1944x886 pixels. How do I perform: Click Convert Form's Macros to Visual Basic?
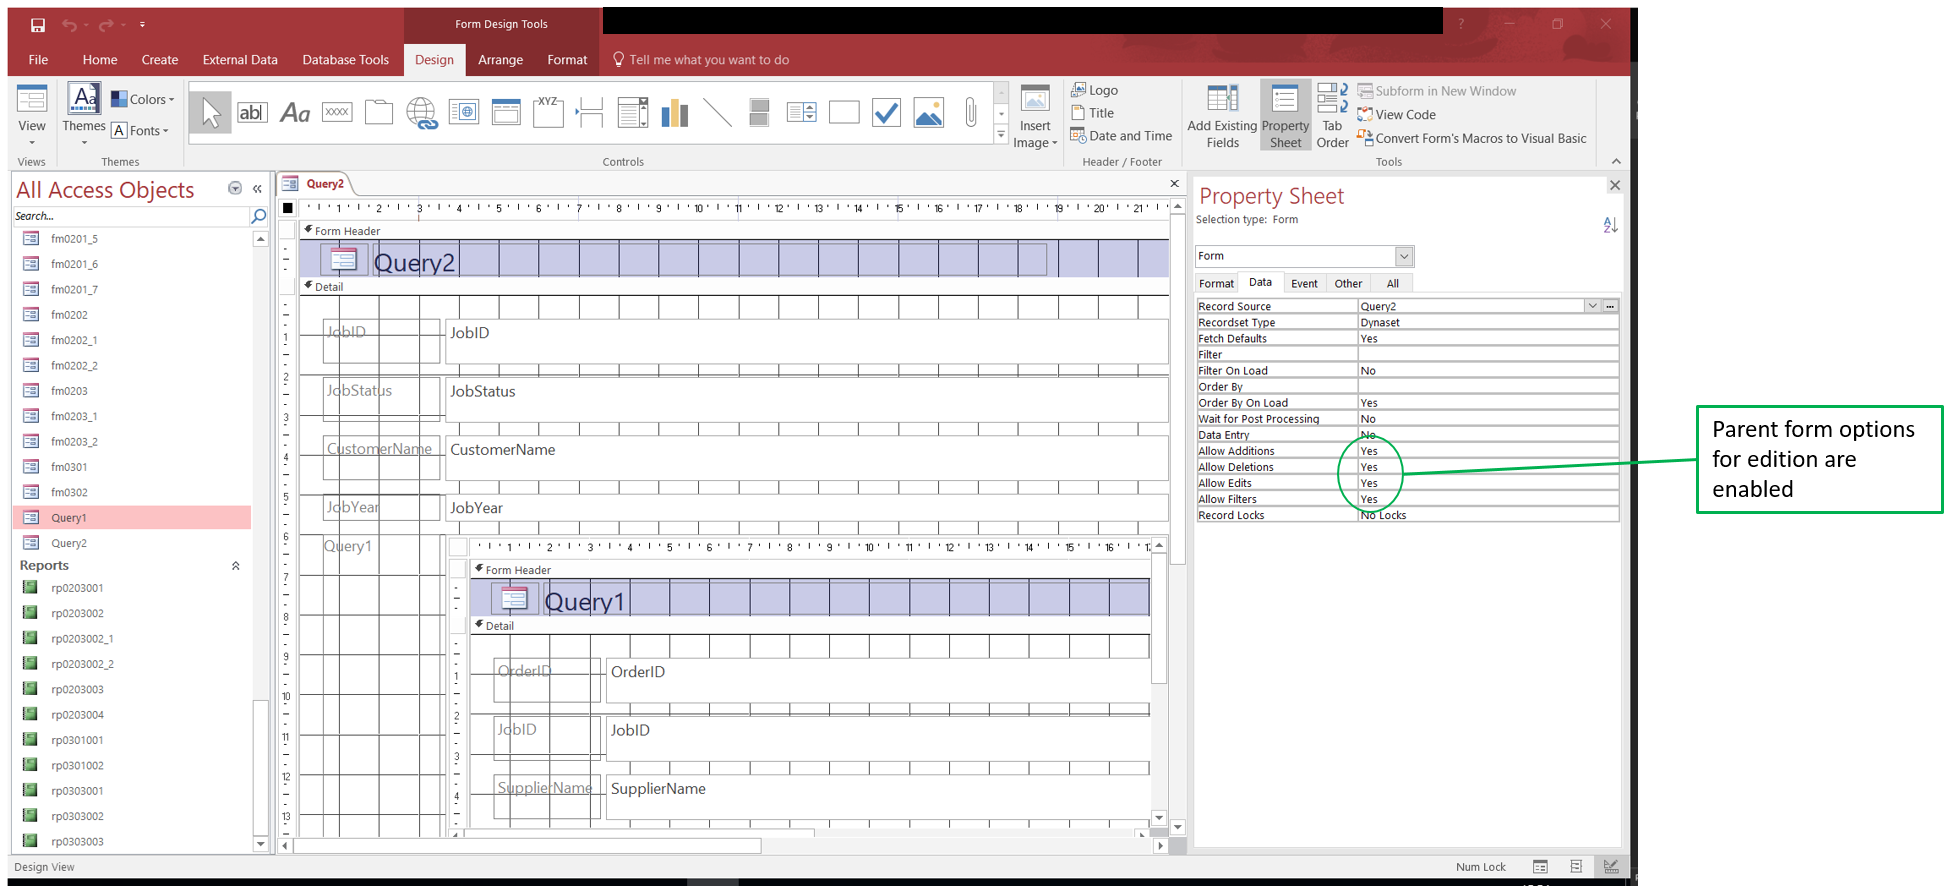(1471, 138)
